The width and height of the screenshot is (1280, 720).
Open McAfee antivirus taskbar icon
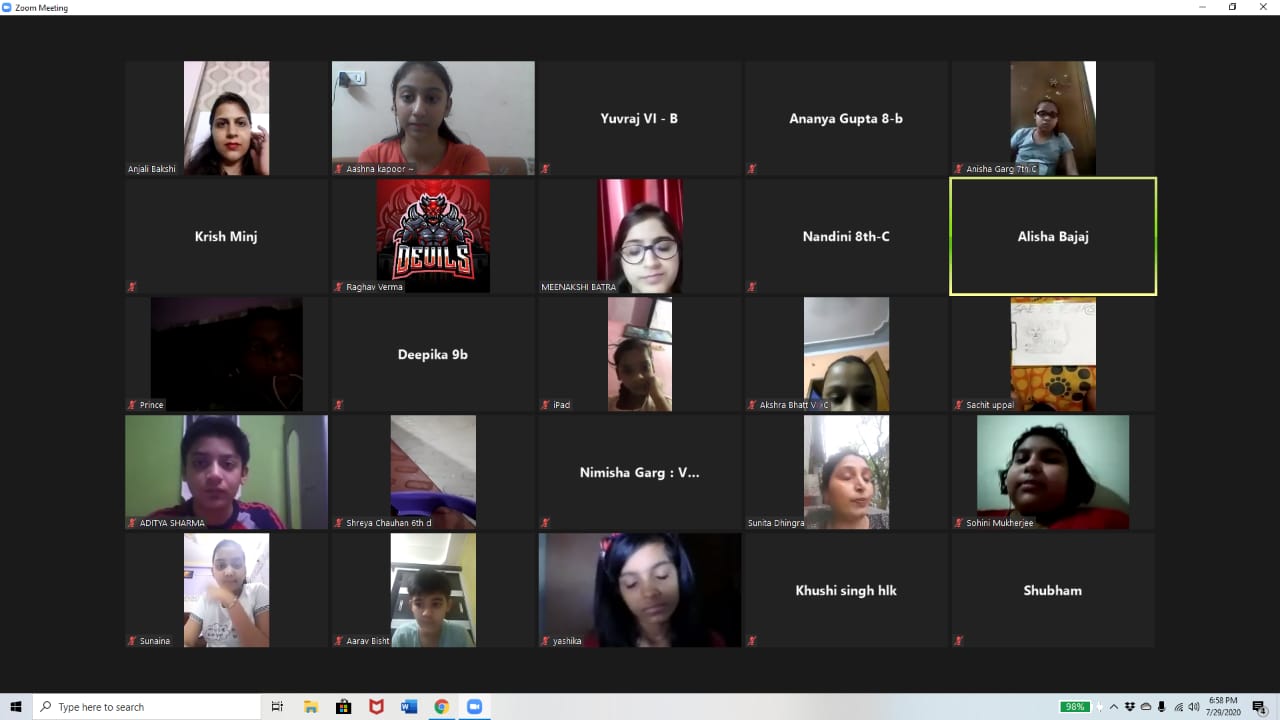pos(376,707)
